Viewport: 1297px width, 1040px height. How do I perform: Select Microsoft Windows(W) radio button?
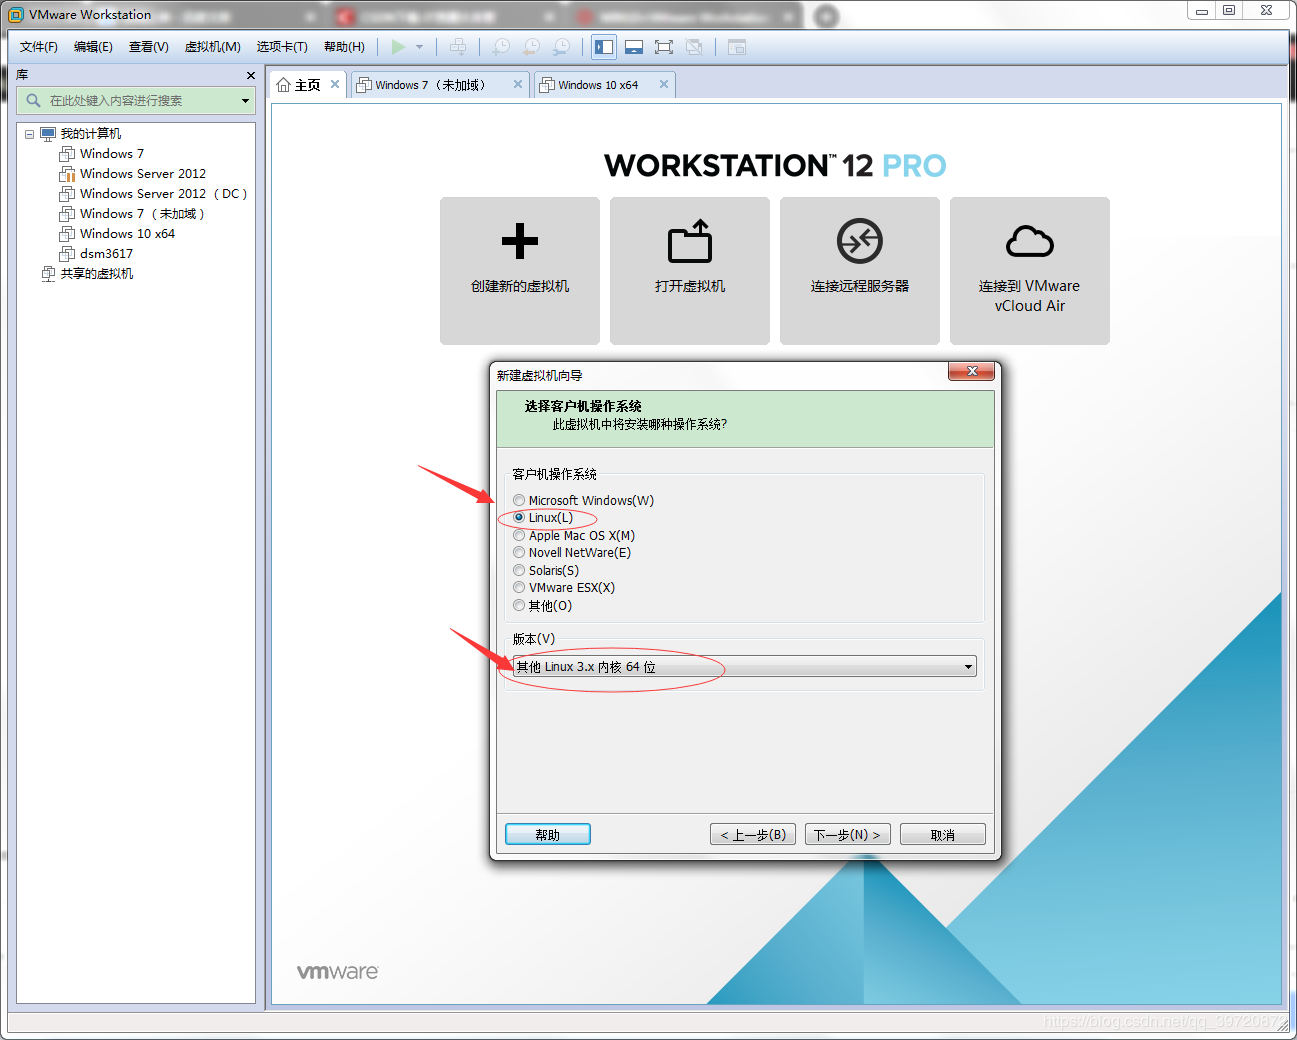coord(519,500)
